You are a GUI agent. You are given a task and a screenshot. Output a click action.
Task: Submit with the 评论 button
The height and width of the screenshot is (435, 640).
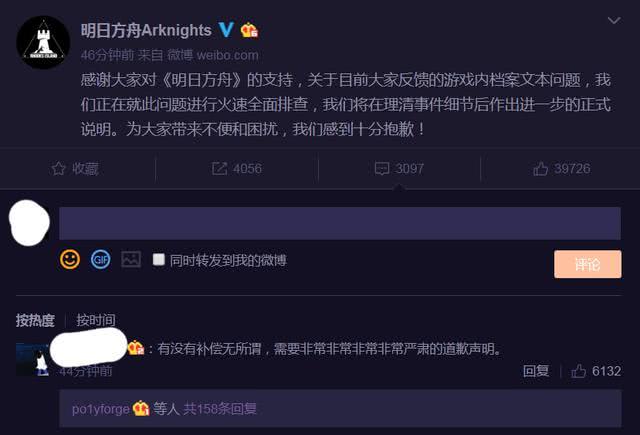pos(588,264)
